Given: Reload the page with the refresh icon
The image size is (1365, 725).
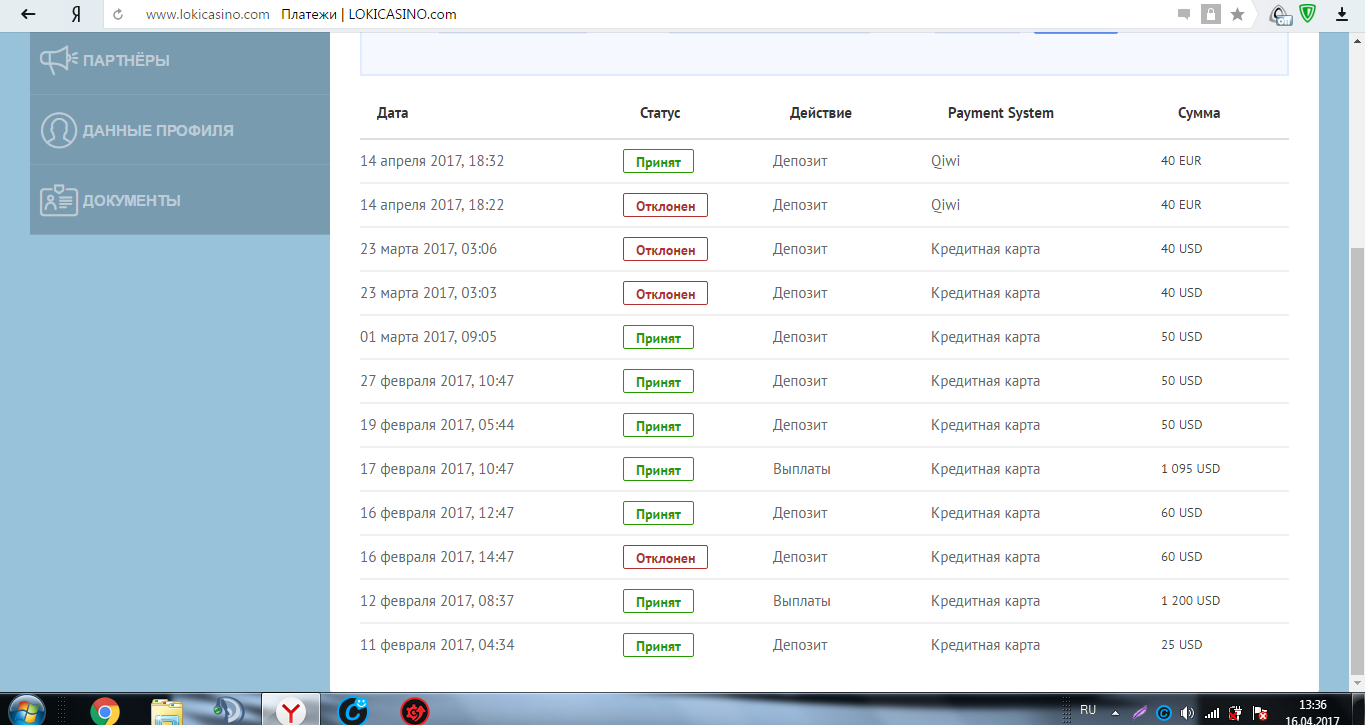Looking at the screenshot, I should [x=119, y=15].
